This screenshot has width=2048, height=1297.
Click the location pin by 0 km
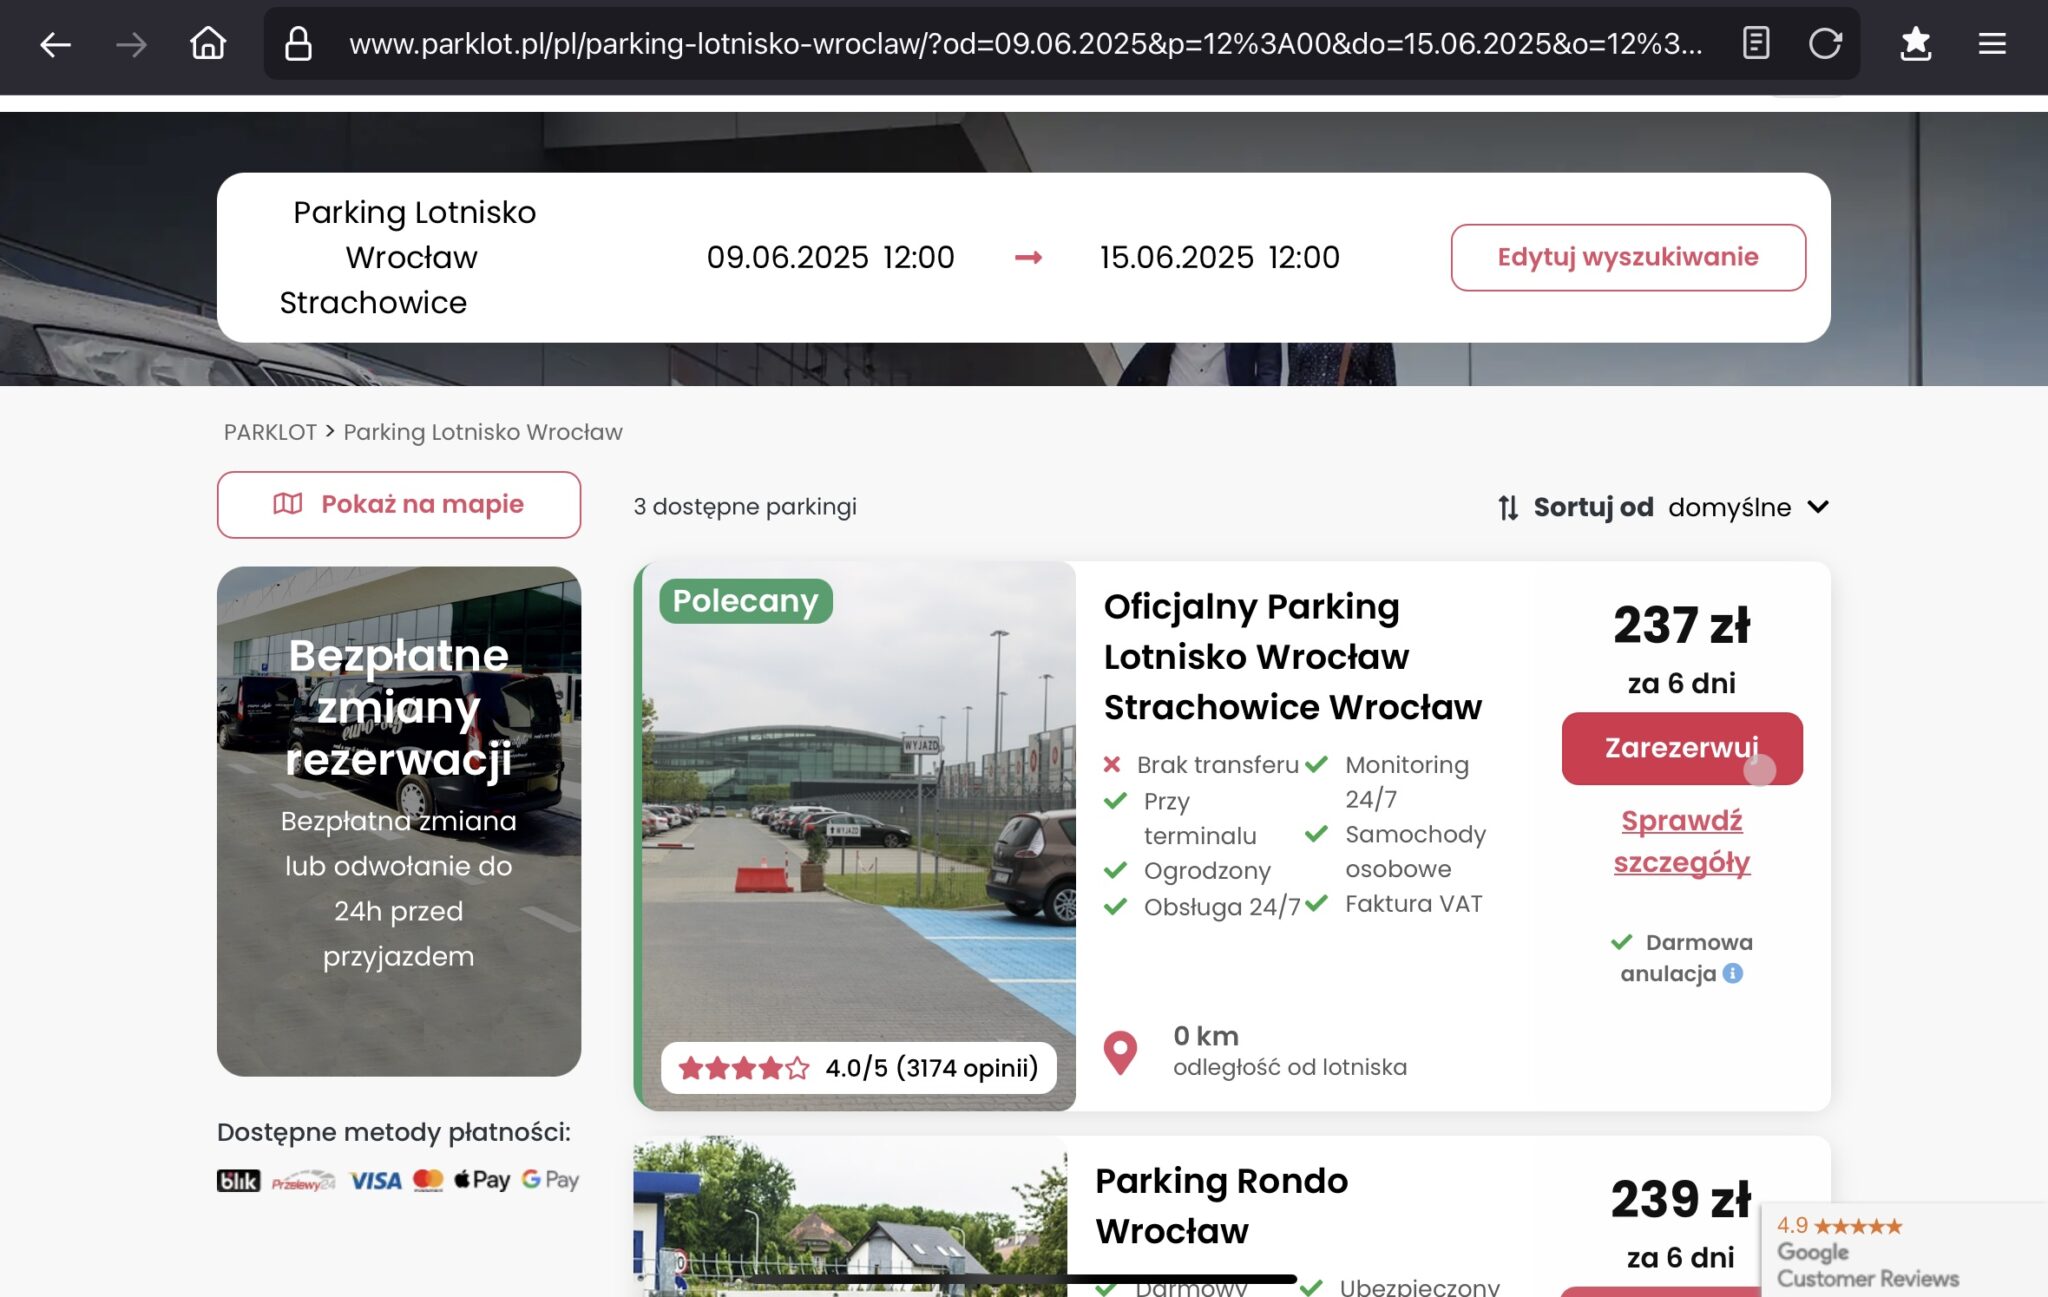tap(1120, 1053)
